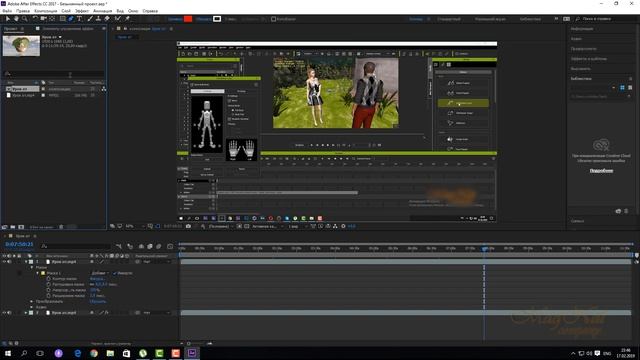Viewport: 640px width, 360px height.
Task: Open the Композиция menu
Action: tap(46, 11)
